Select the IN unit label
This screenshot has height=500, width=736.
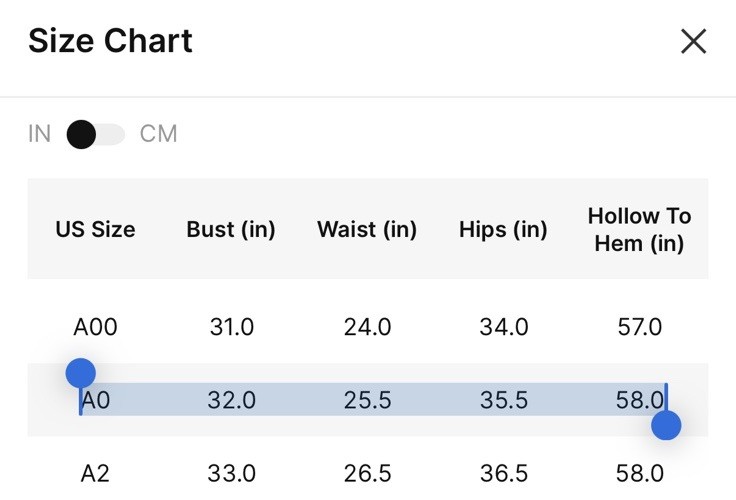point(39,134)
